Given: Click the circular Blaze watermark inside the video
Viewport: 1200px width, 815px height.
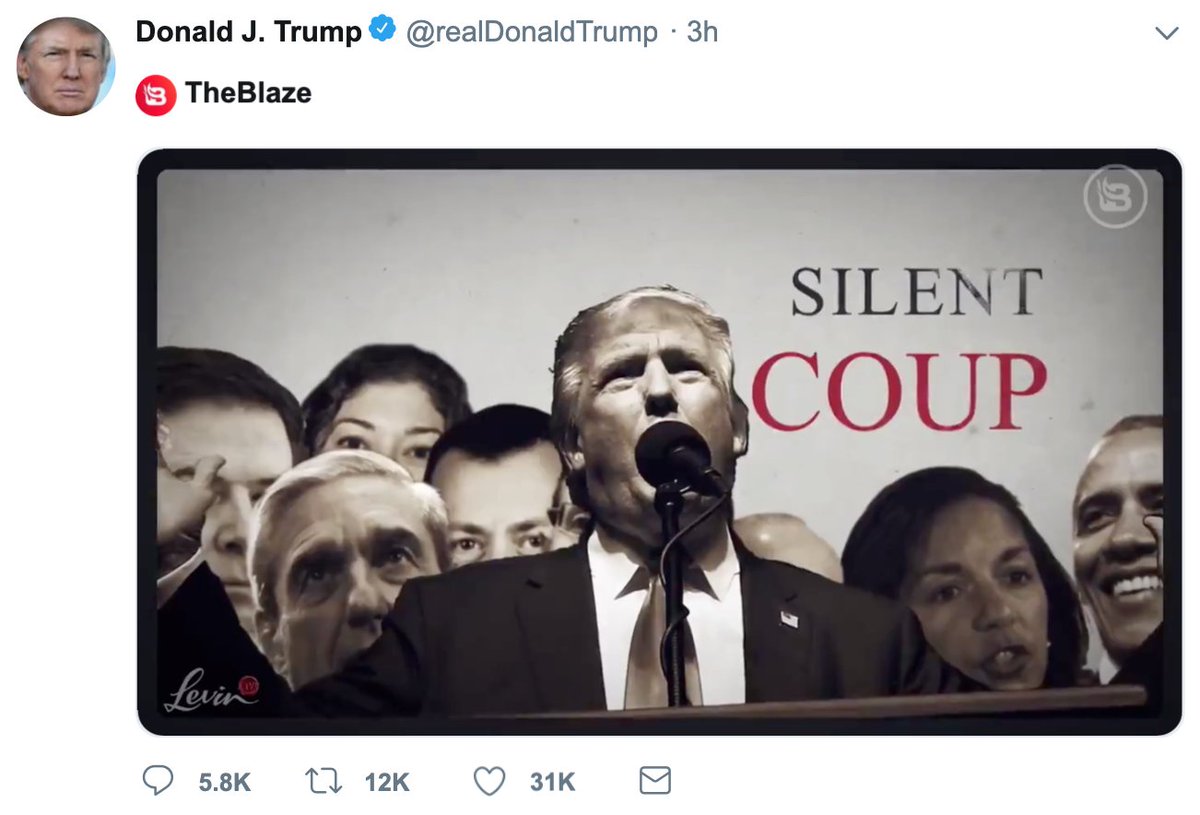Looking at the screenshot, I should pos(1115,197).
